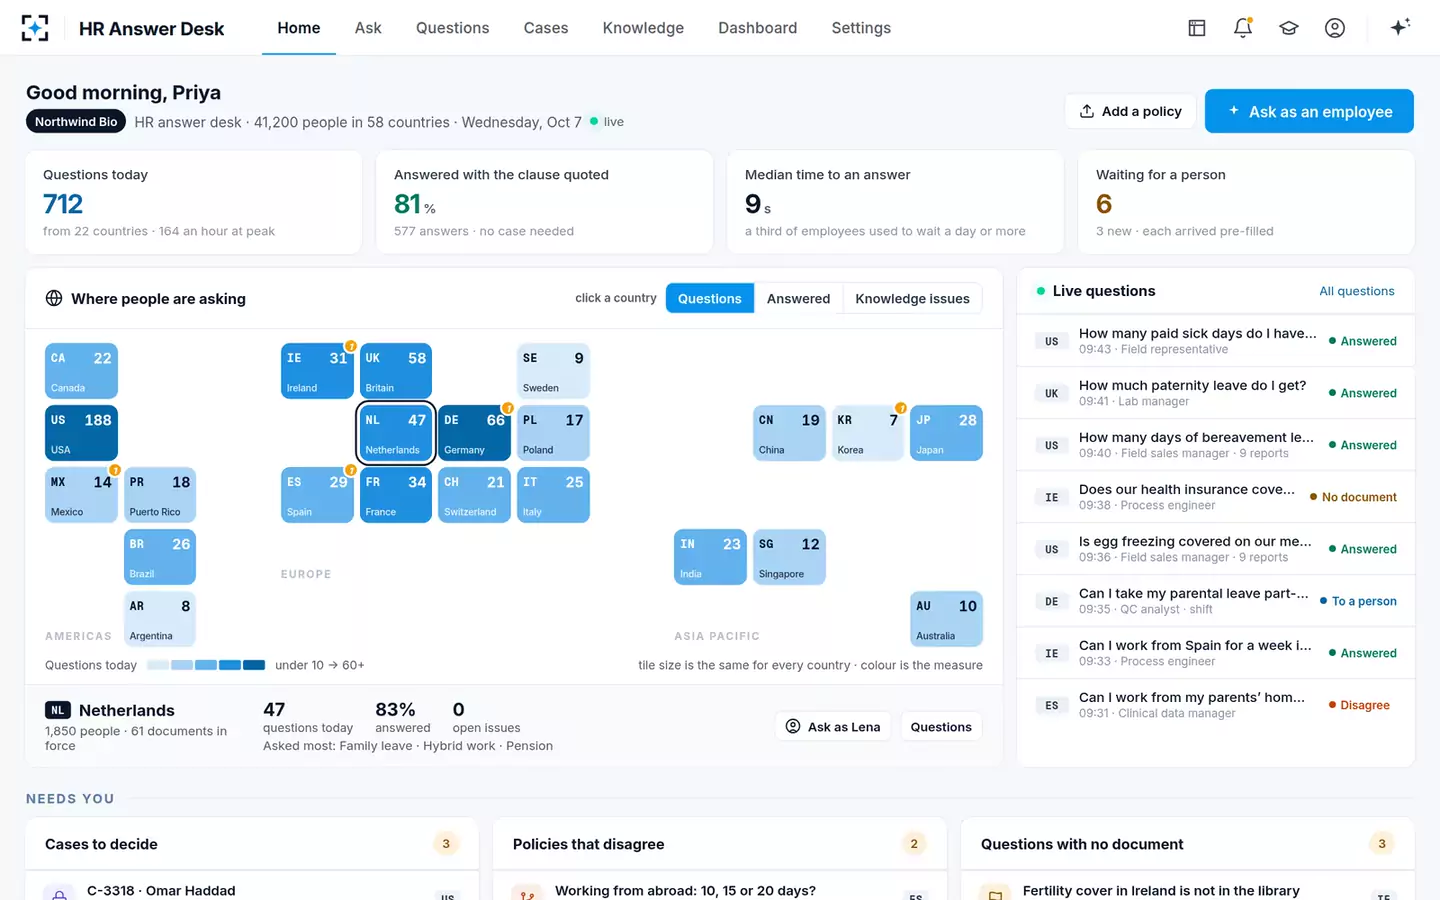
Task: Open the paternity leave live question
Action: [x=1216, y=393]
